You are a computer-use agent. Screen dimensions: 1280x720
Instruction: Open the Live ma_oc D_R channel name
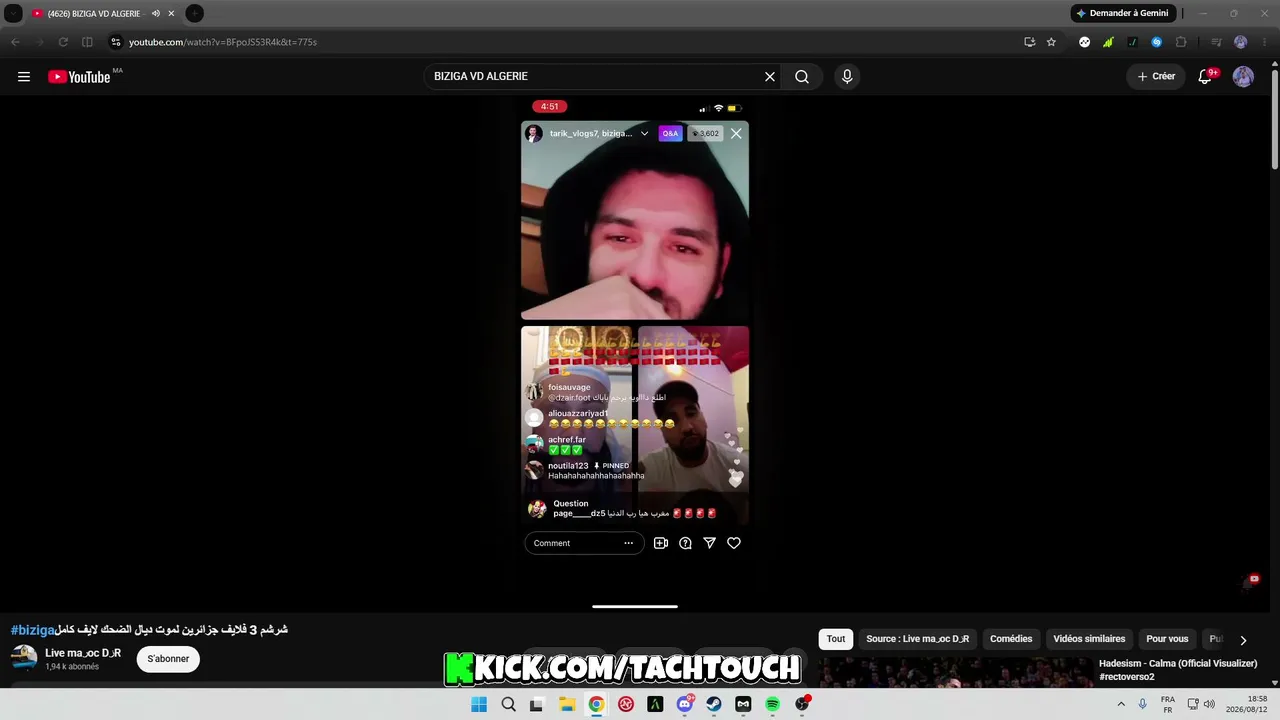[x=83, y=653]
